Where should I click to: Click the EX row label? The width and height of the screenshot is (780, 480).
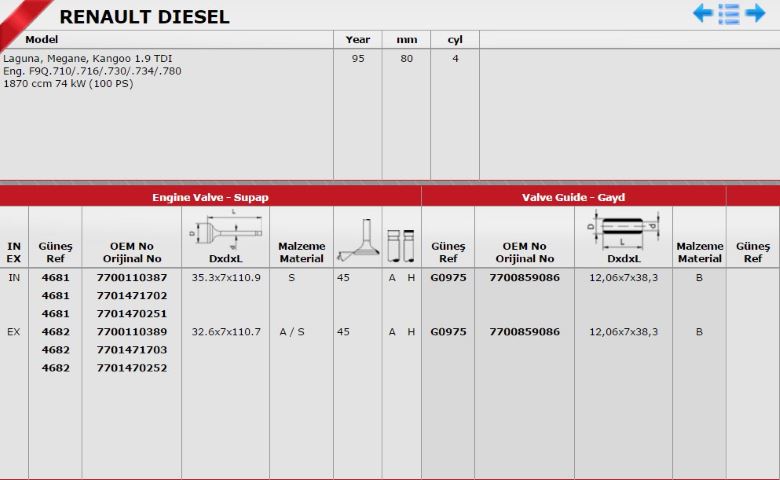pyautogui.click(x=14, y=331)
